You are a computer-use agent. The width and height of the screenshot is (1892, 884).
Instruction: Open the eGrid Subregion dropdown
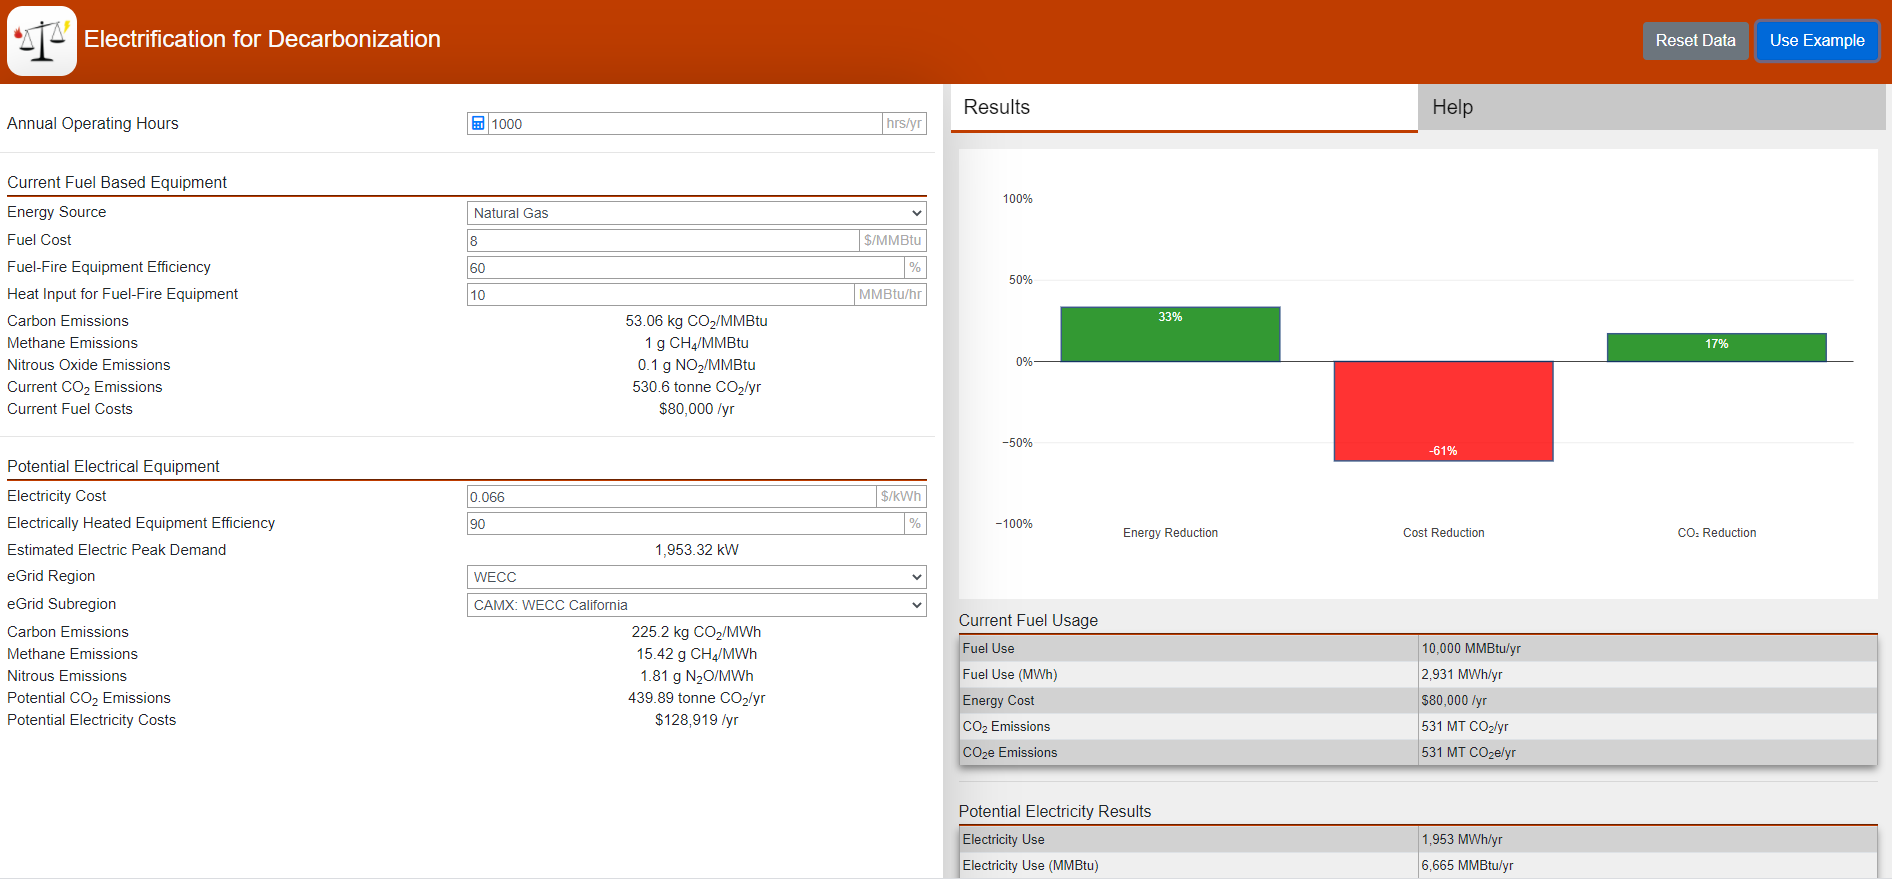697,605
